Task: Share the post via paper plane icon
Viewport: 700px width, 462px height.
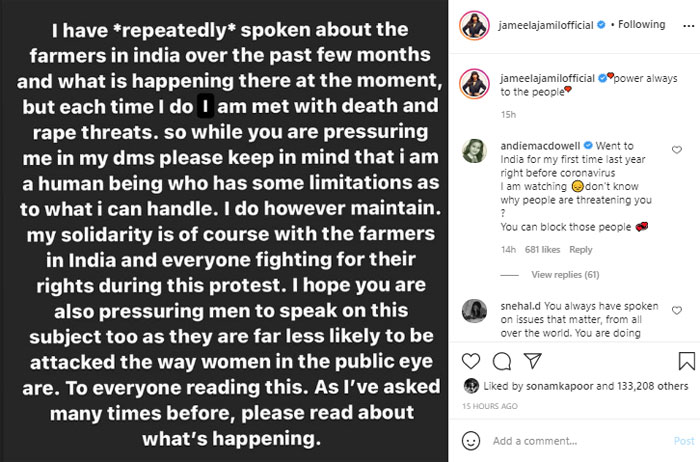Action: click(535, 360)
